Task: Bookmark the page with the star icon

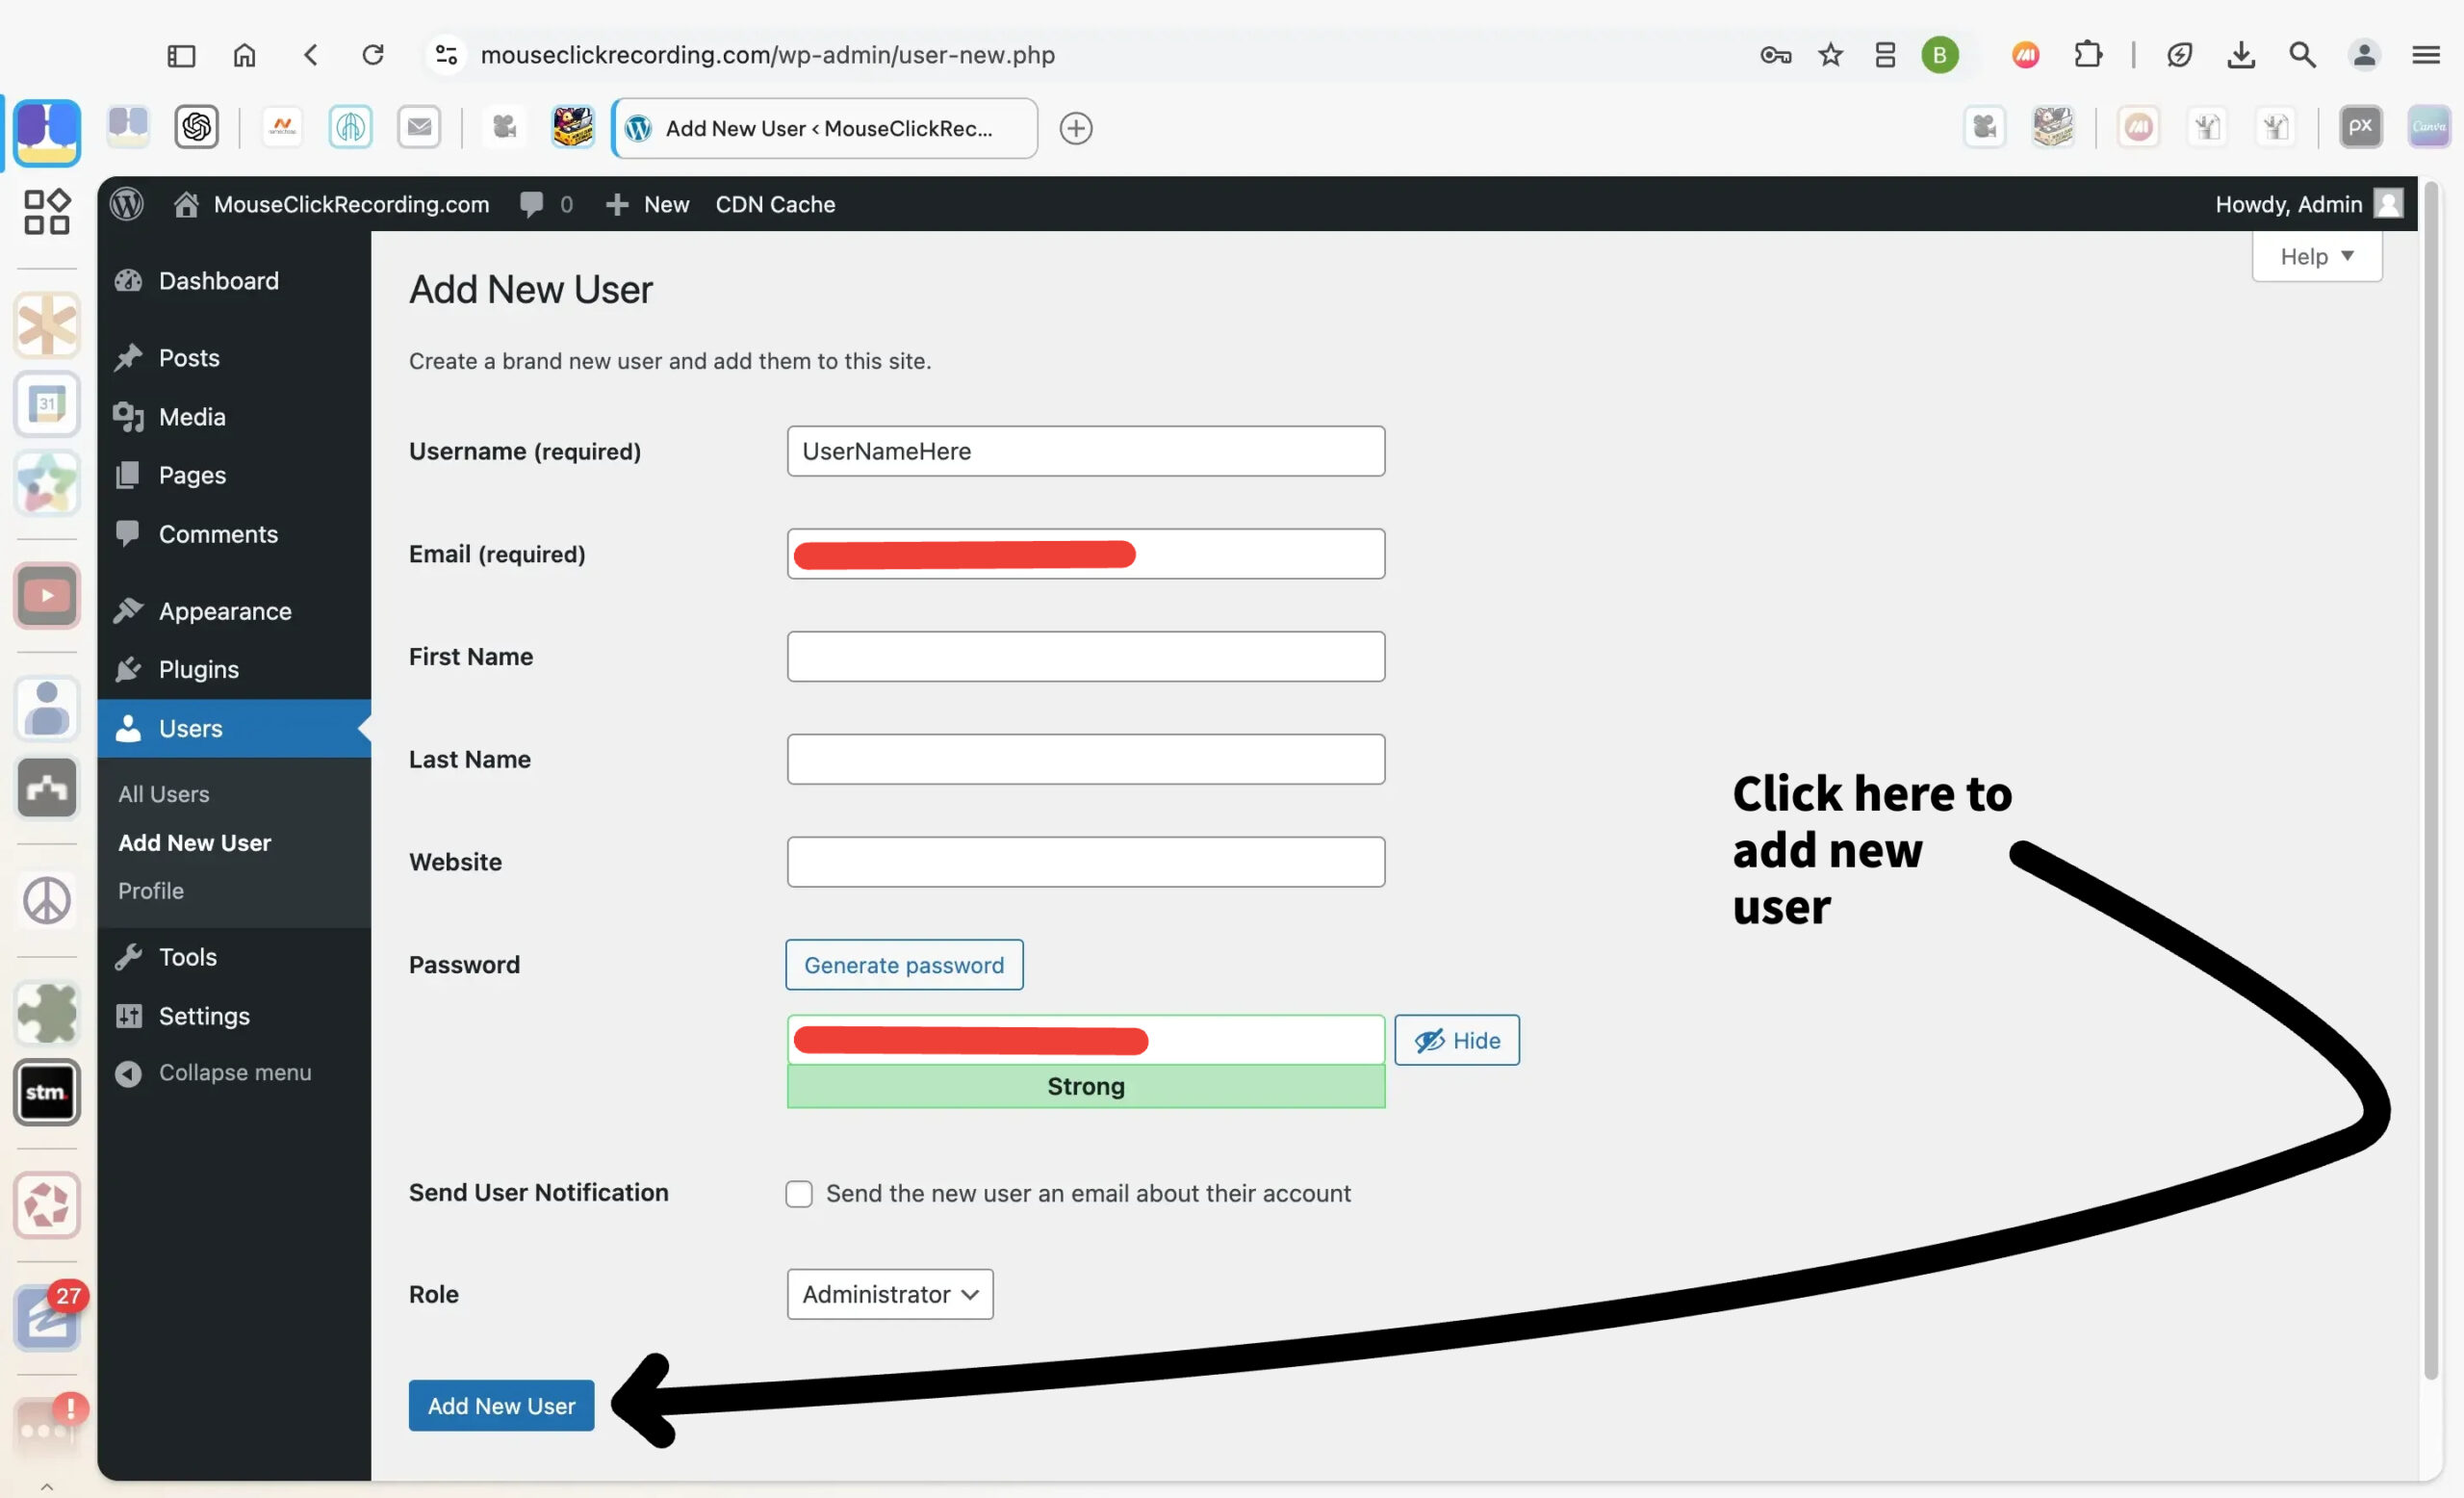Action: 1830,55
